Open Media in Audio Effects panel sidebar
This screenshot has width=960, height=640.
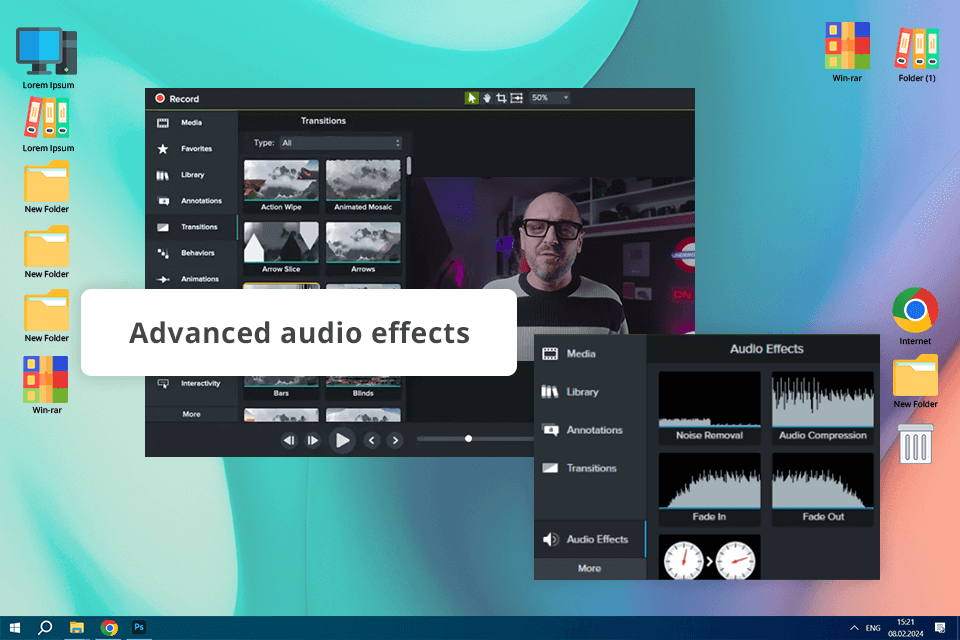[590, 354]
